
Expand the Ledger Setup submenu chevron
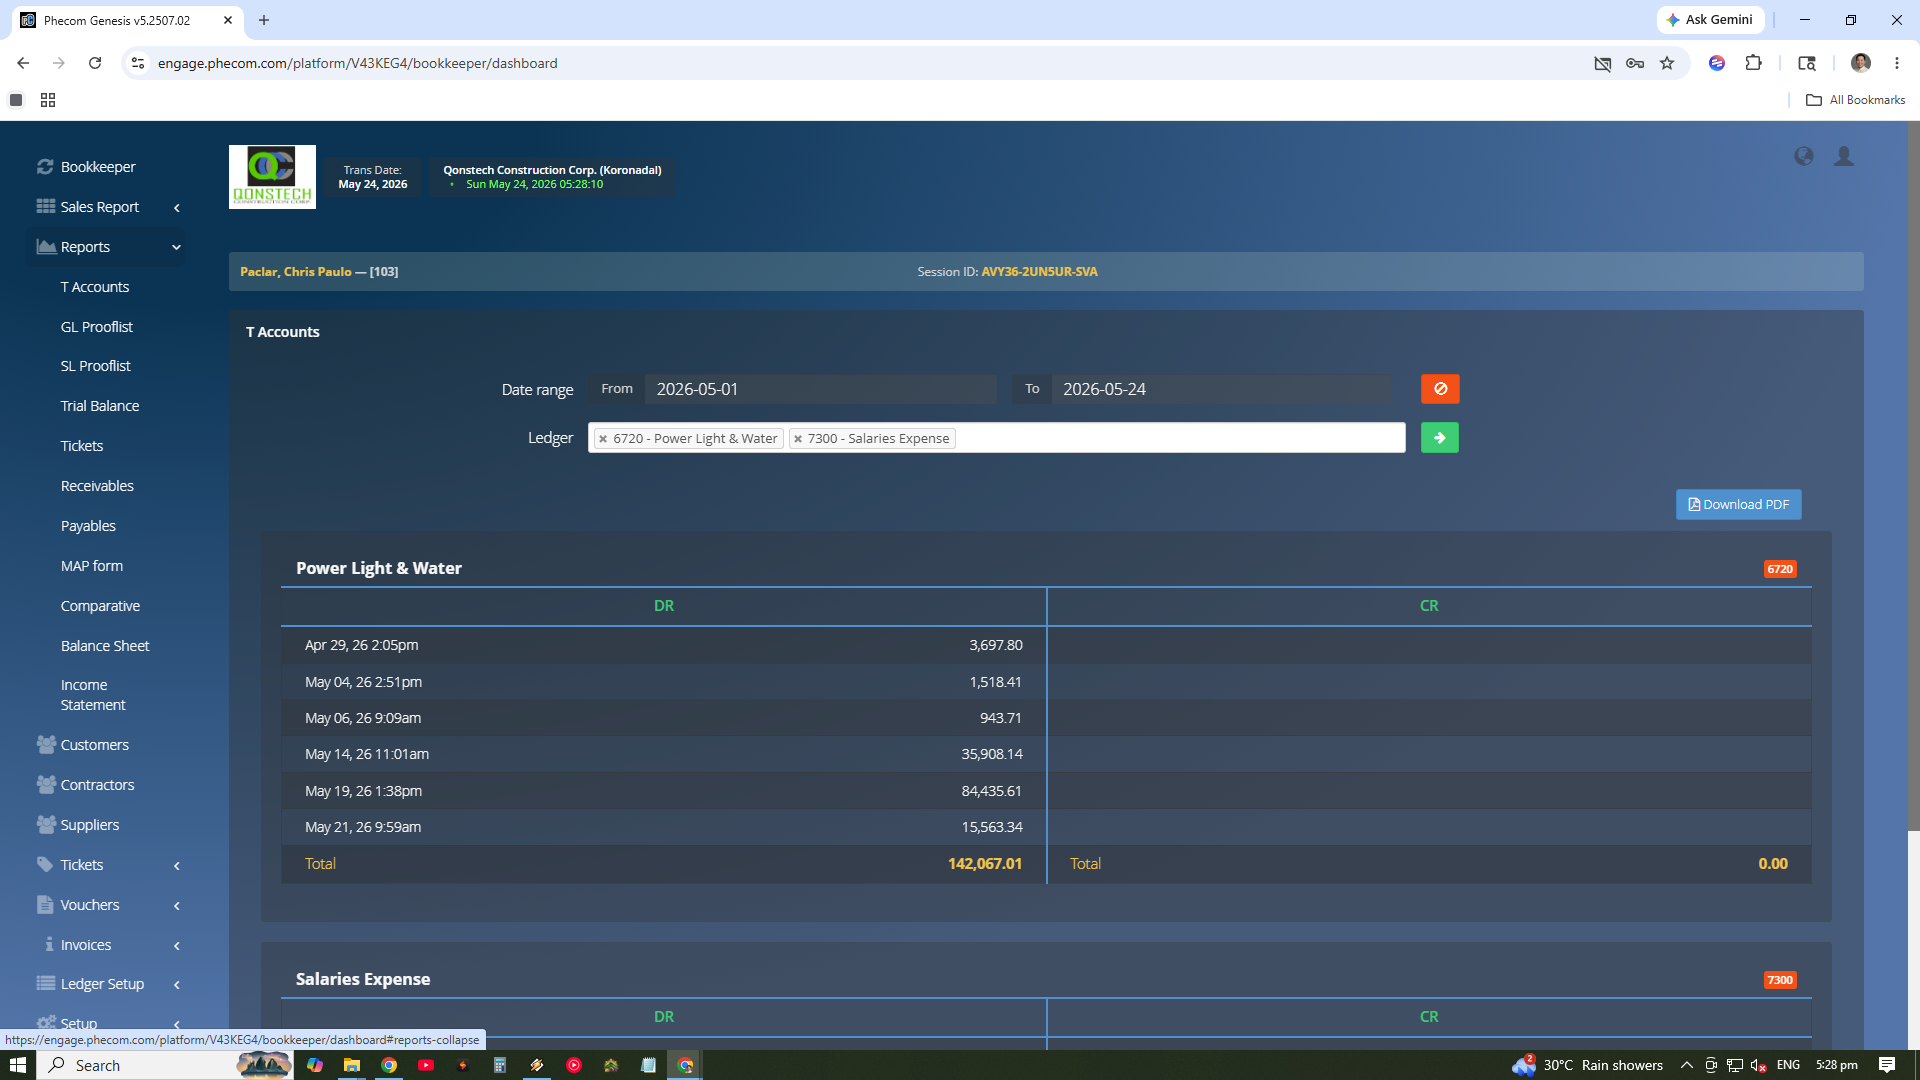click(x=177, y=985)
